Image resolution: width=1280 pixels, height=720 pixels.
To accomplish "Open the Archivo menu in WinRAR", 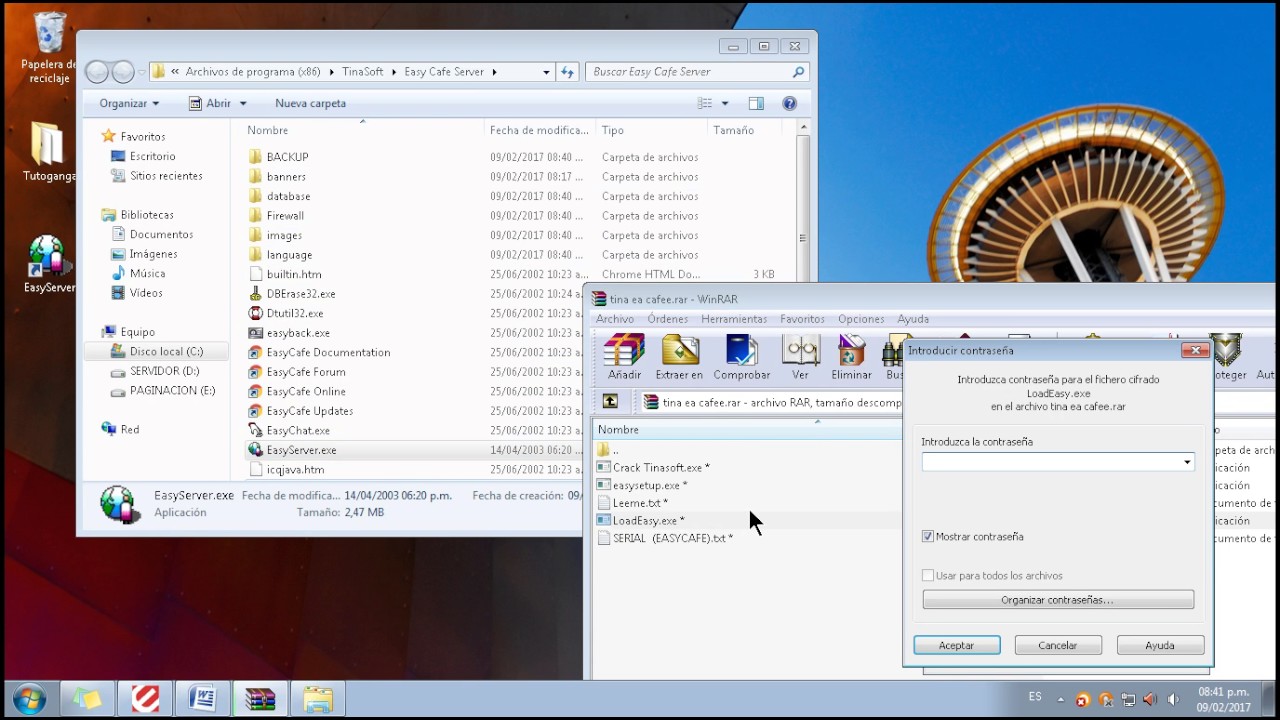I will [615, 319].
